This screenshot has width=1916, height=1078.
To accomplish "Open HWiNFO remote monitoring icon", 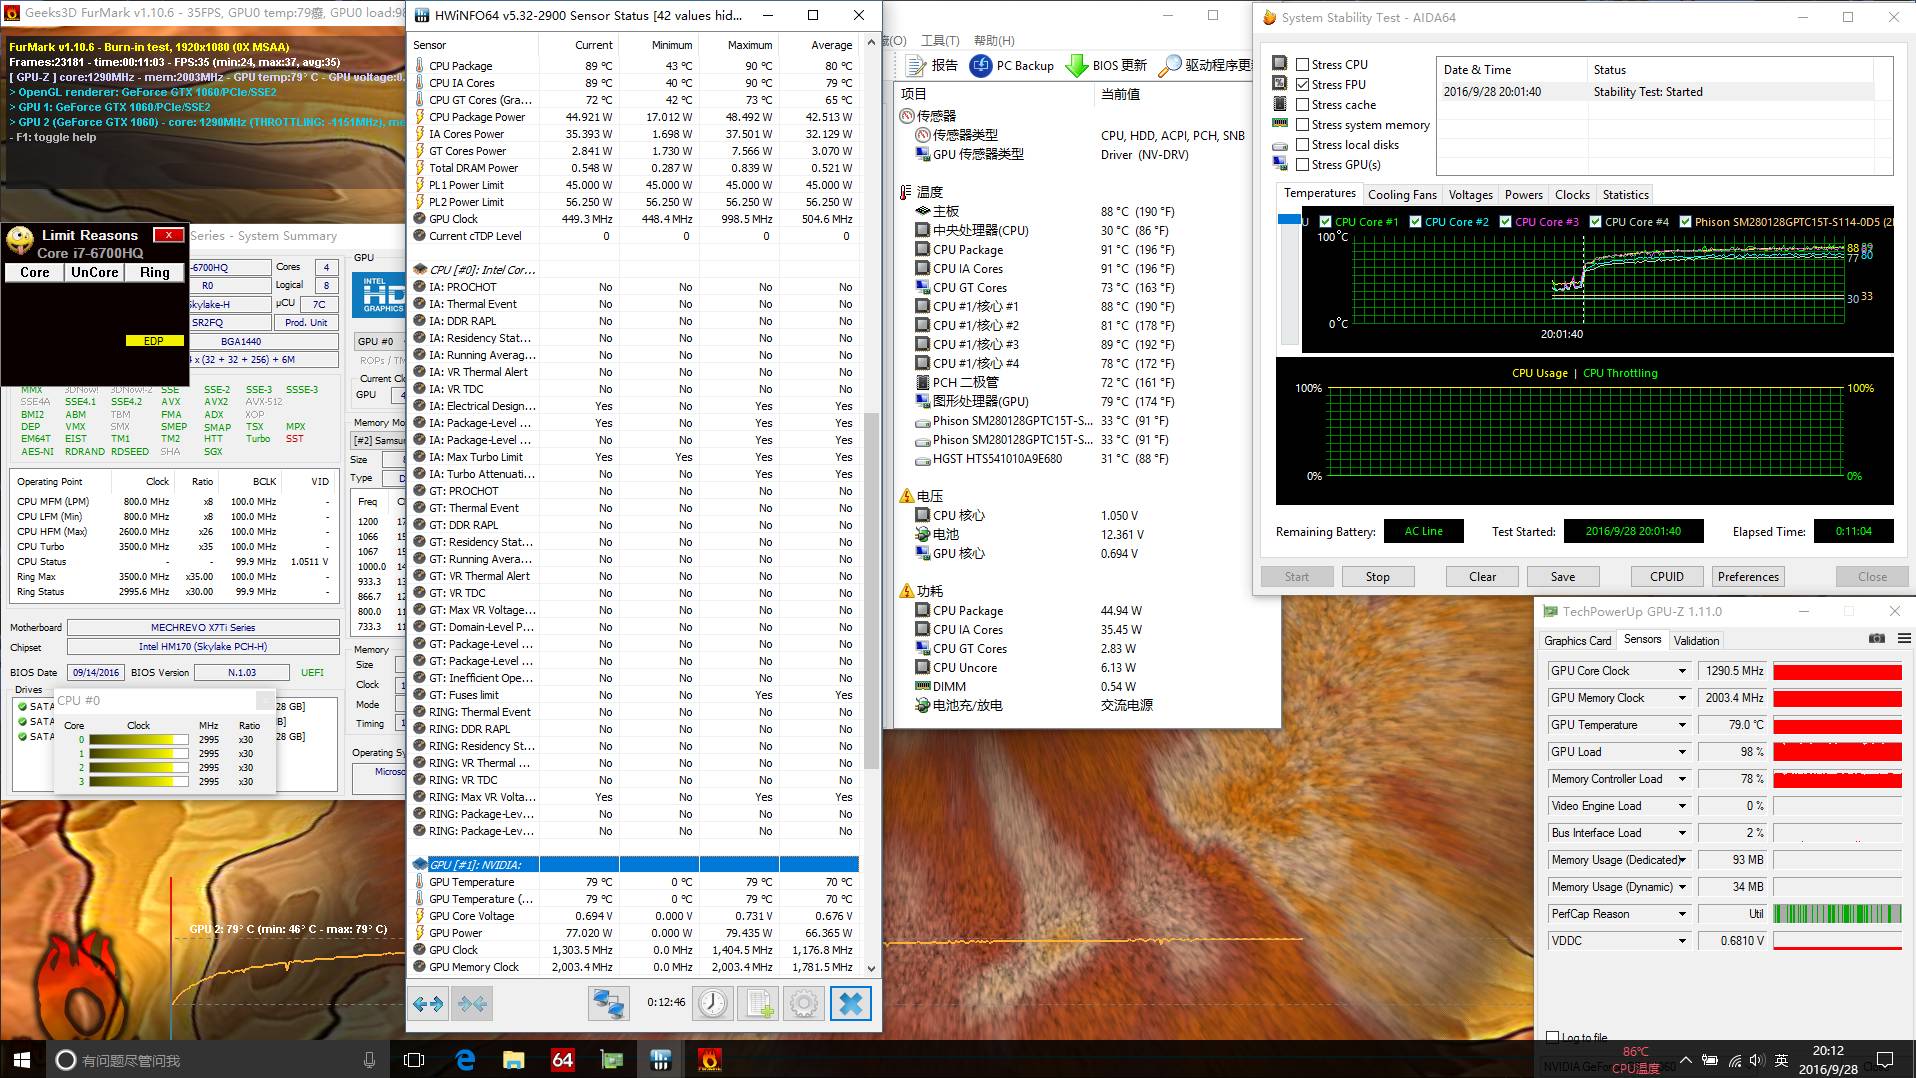I will (608, 1003).
